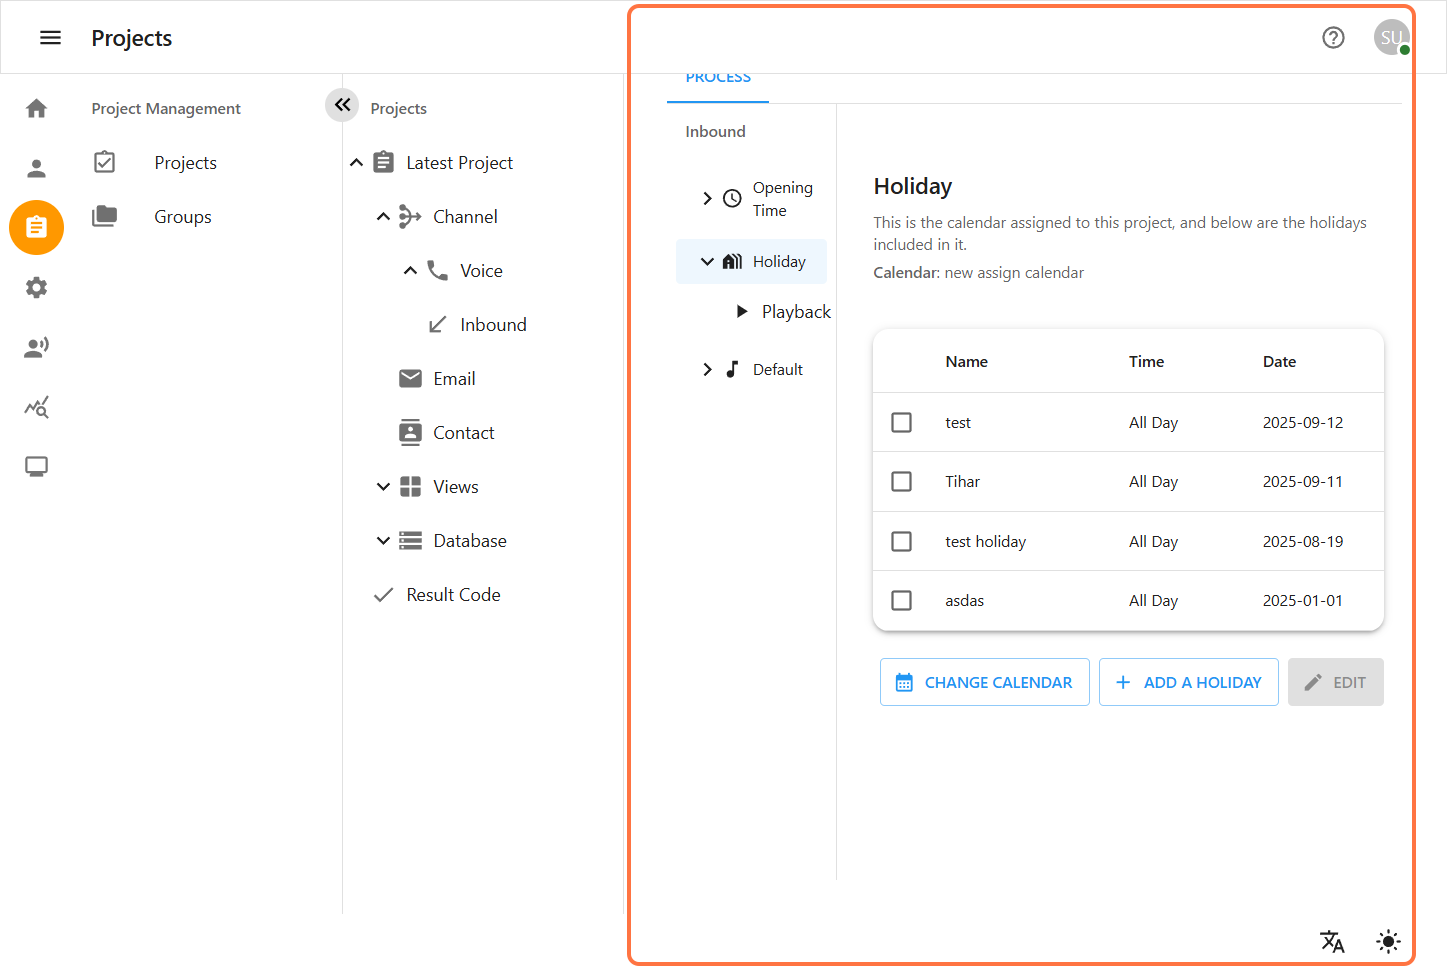
Task: Open the SU user avatar
Action: pyautogui.click(x=1390, y=38)
